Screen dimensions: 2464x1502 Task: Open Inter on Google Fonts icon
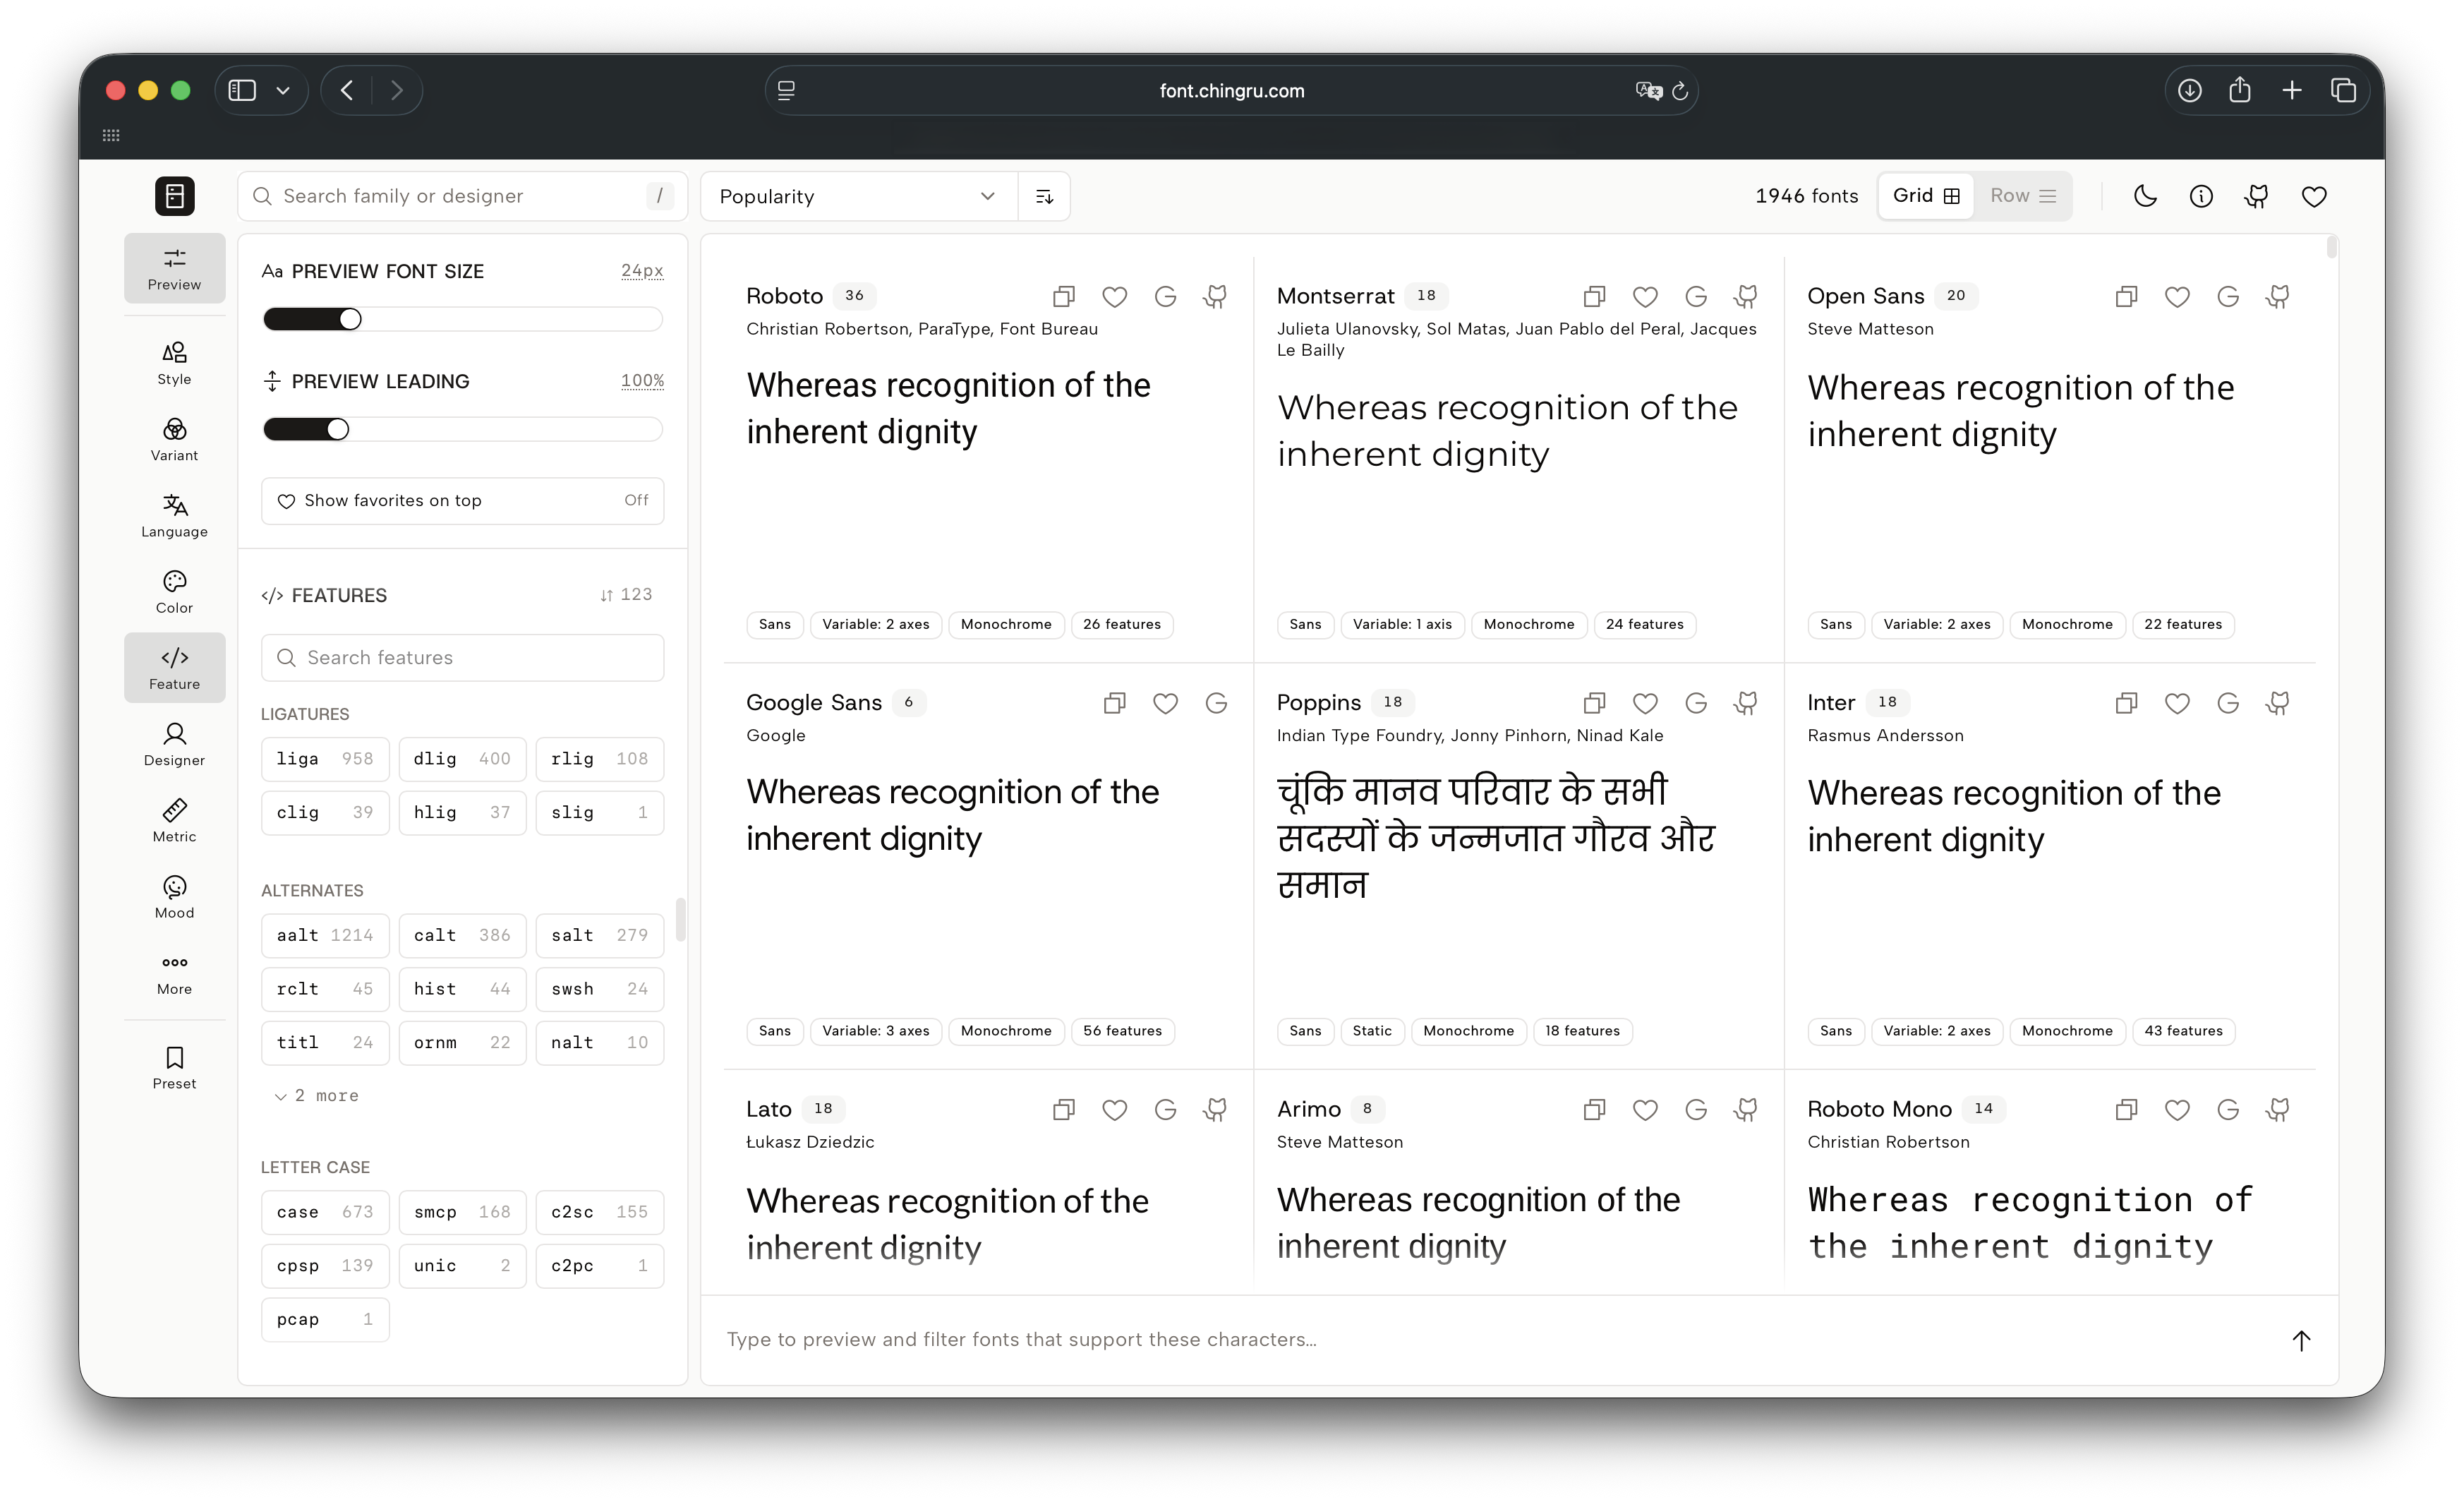point(2228,703)
